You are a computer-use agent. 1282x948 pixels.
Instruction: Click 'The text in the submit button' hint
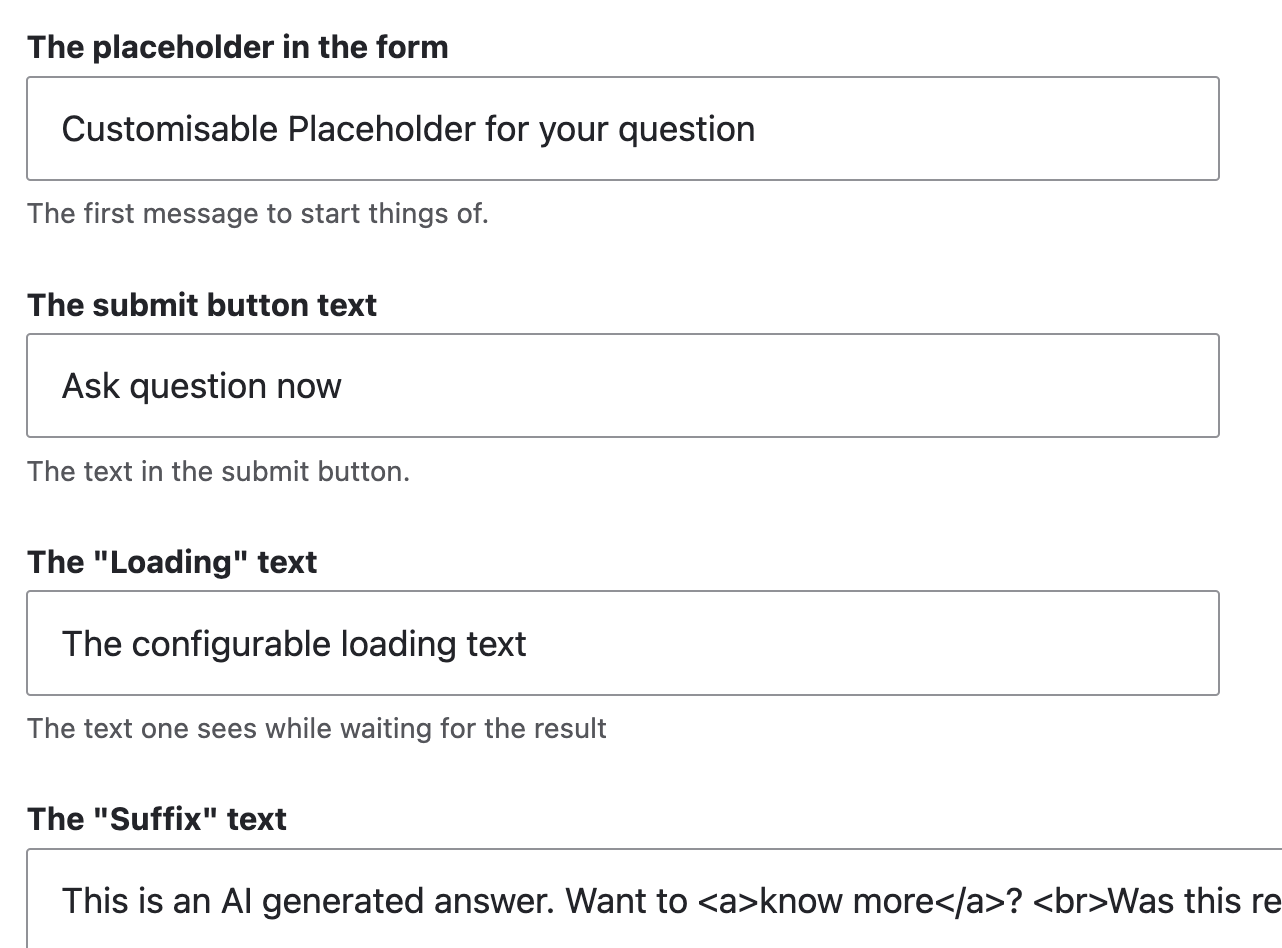218,471
